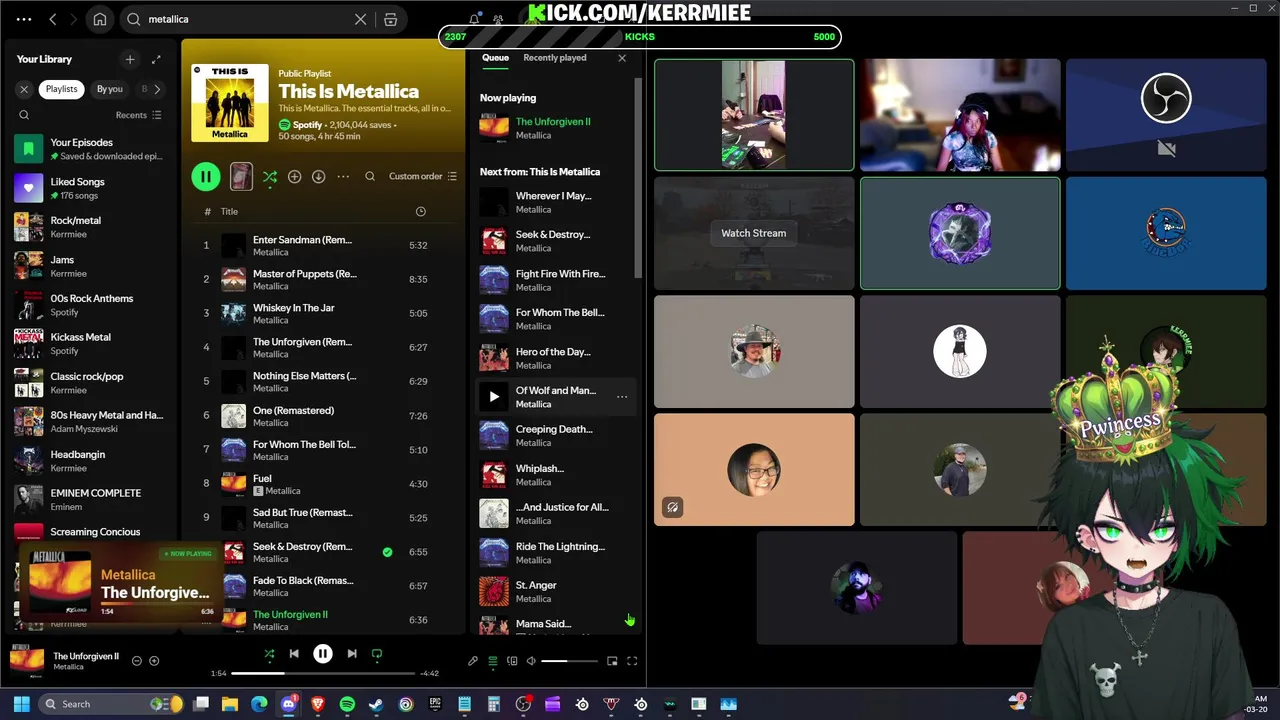
Task: Toggle the queue panel button
Action: click(x=493, y=661)
